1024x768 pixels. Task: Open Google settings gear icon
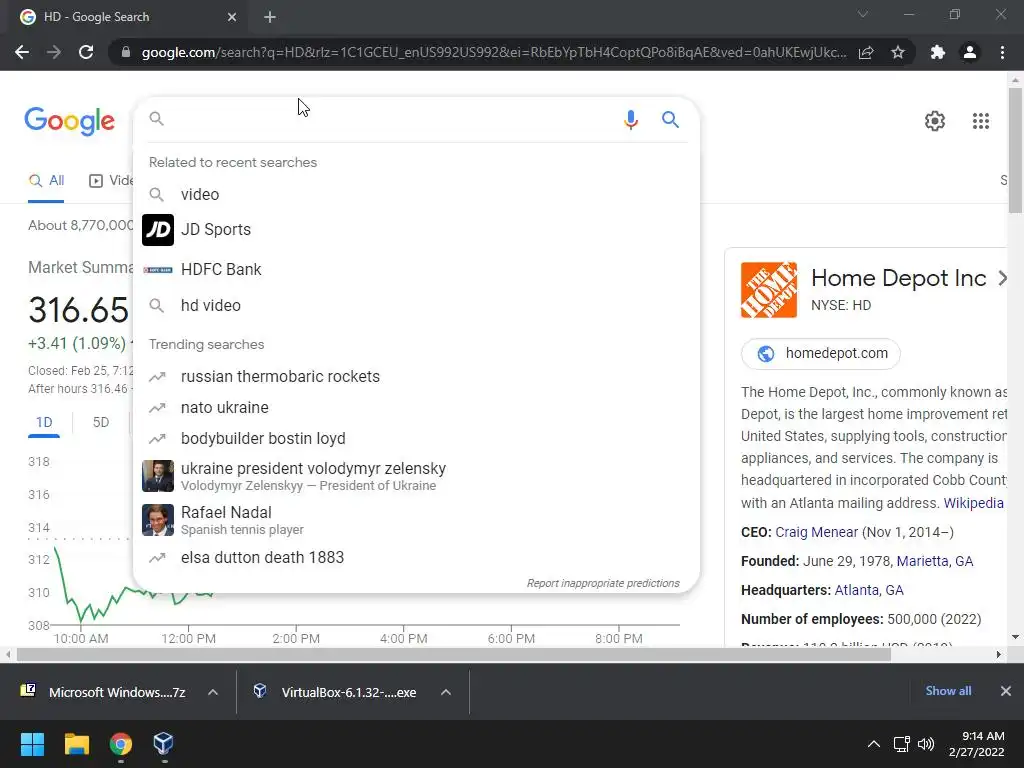pyautogui.click(x=935, y=121)
